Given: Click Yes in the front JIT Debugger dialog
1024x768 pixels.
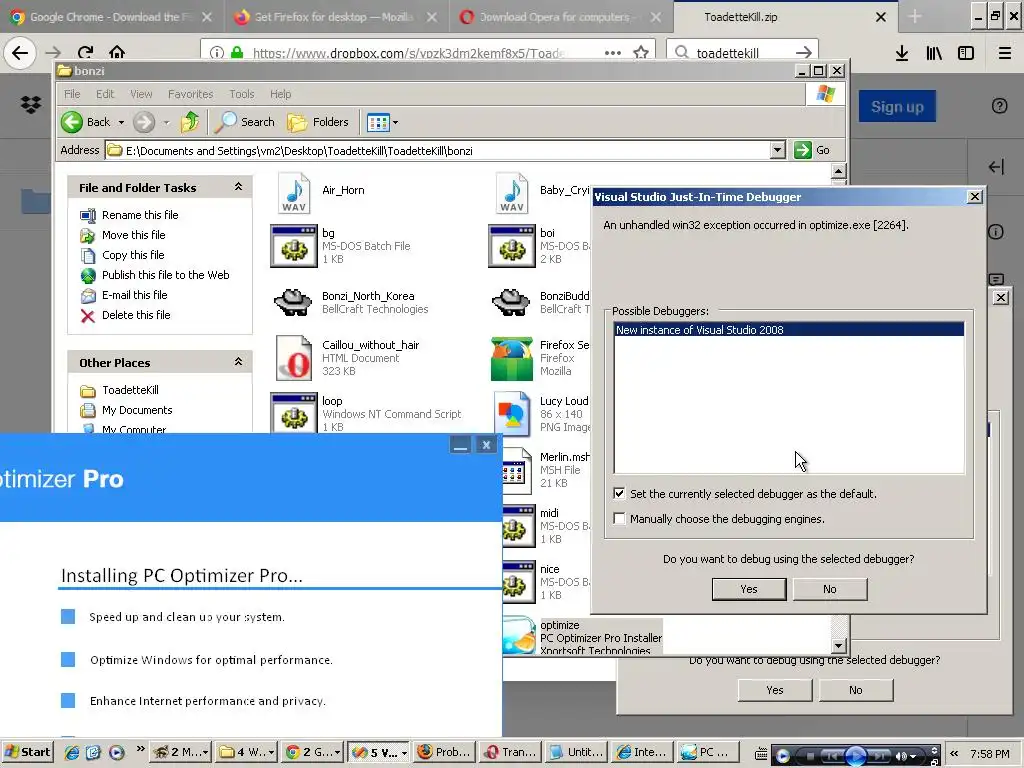Looking at the screenshot, I should [749, 589].
